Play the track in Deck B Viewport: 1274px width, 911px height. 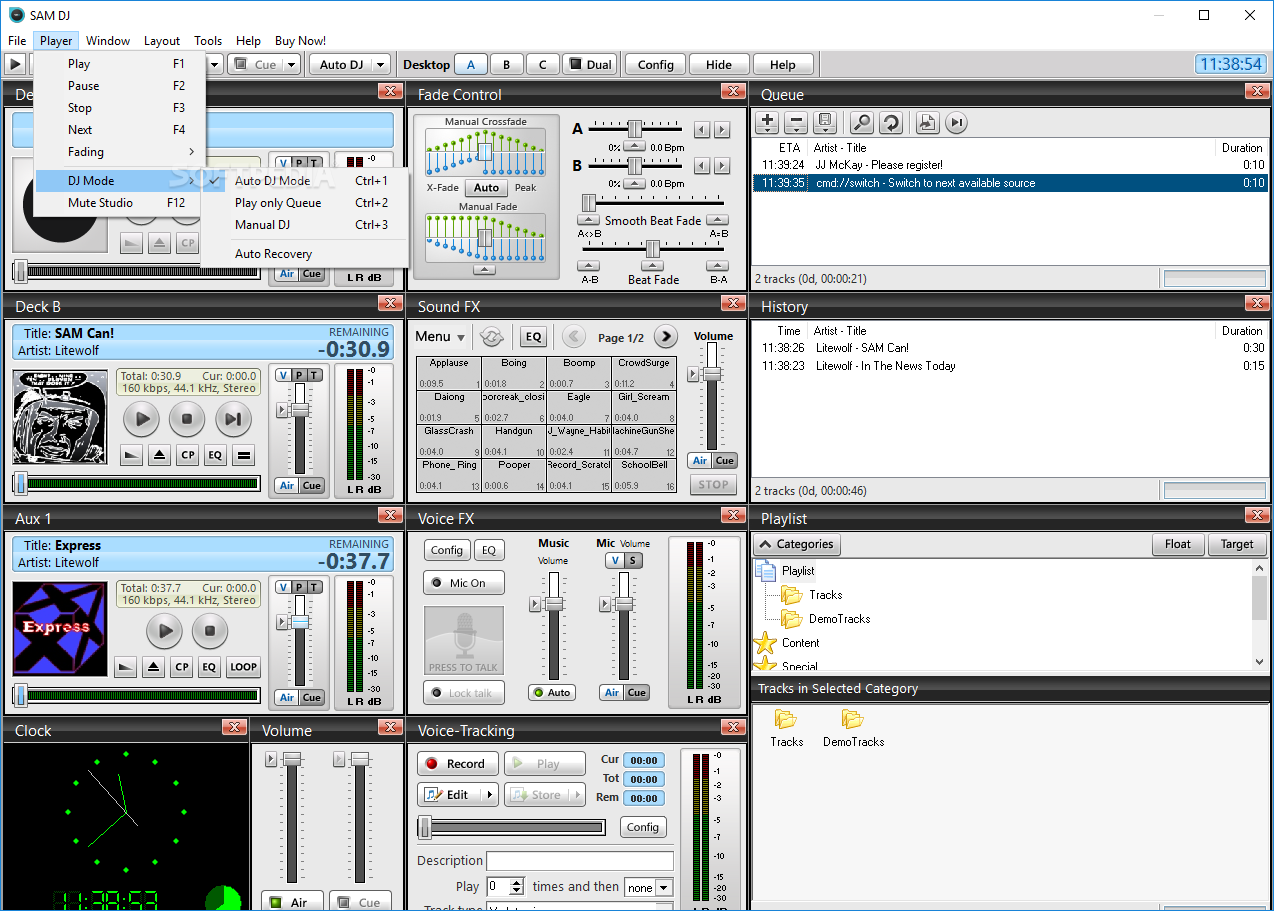click(141, 419)
